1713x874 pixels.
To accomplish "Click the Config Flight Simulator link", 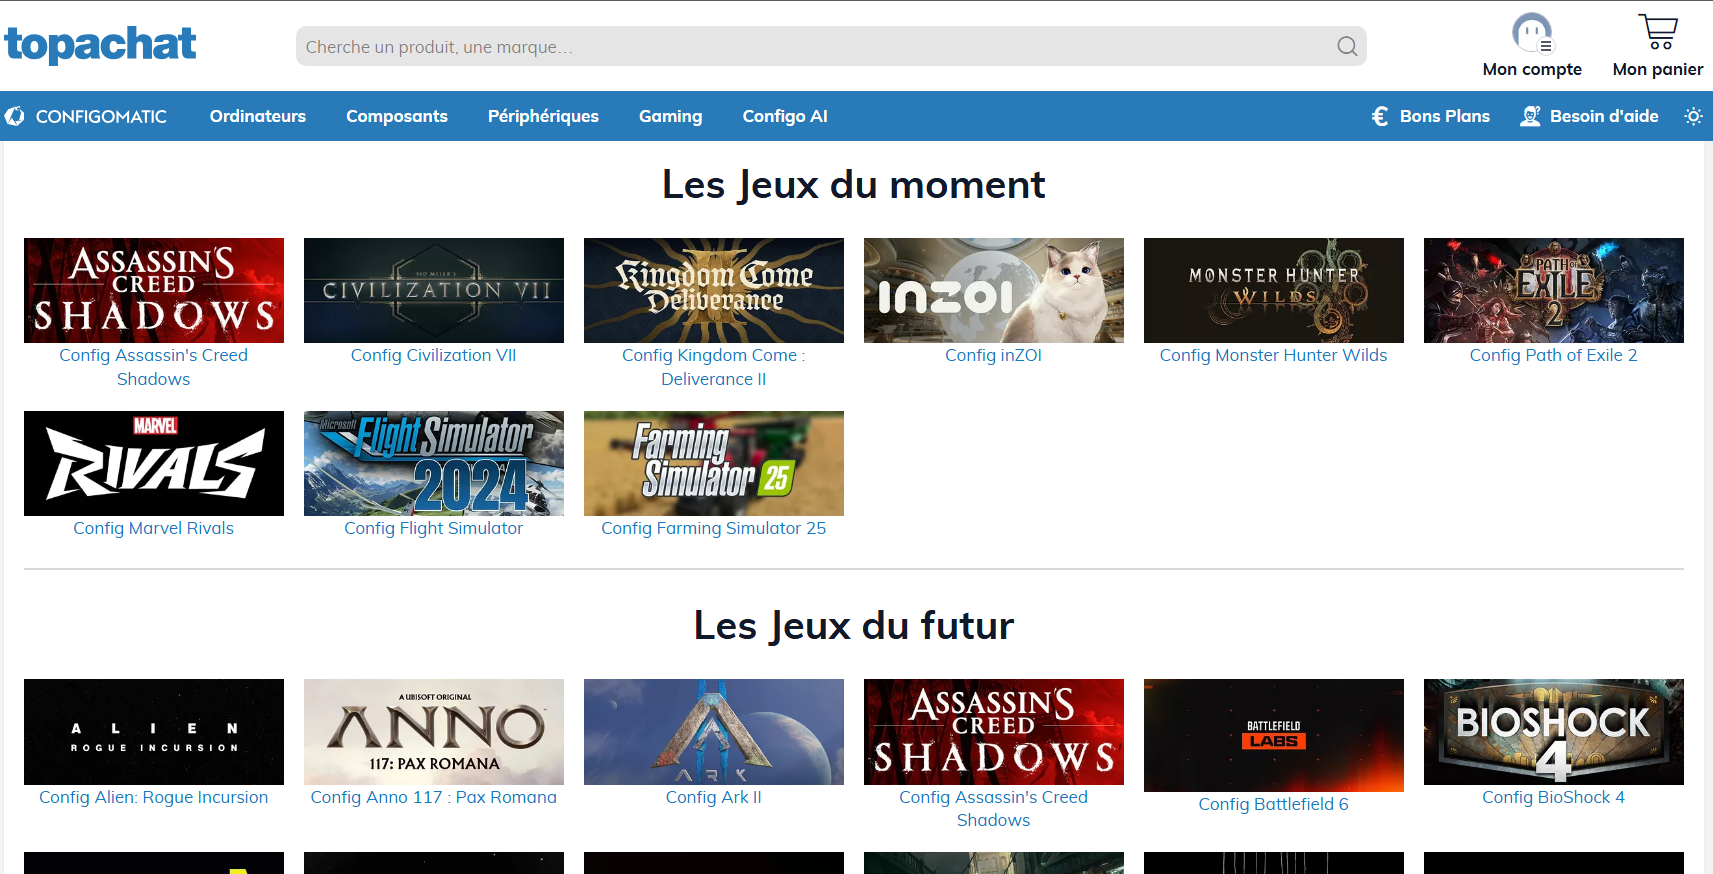I will (434, 528).
